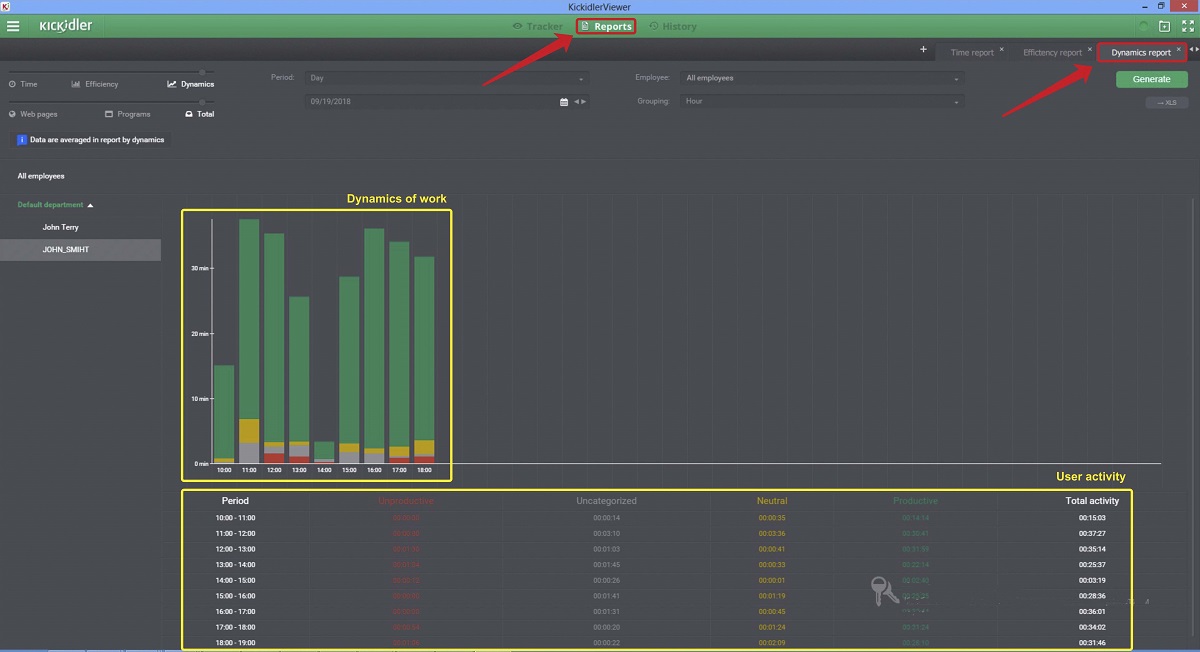This screenshot has width=1200, height=652.
Task: Select employee John Terry
Action: coord(60,227)
